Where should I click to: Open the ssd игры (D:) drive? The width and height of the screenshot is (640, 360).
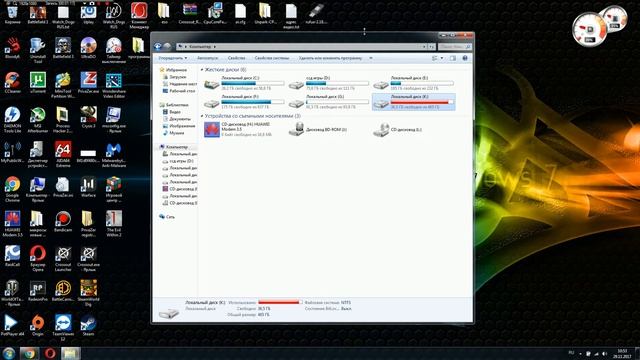[329, 83]
